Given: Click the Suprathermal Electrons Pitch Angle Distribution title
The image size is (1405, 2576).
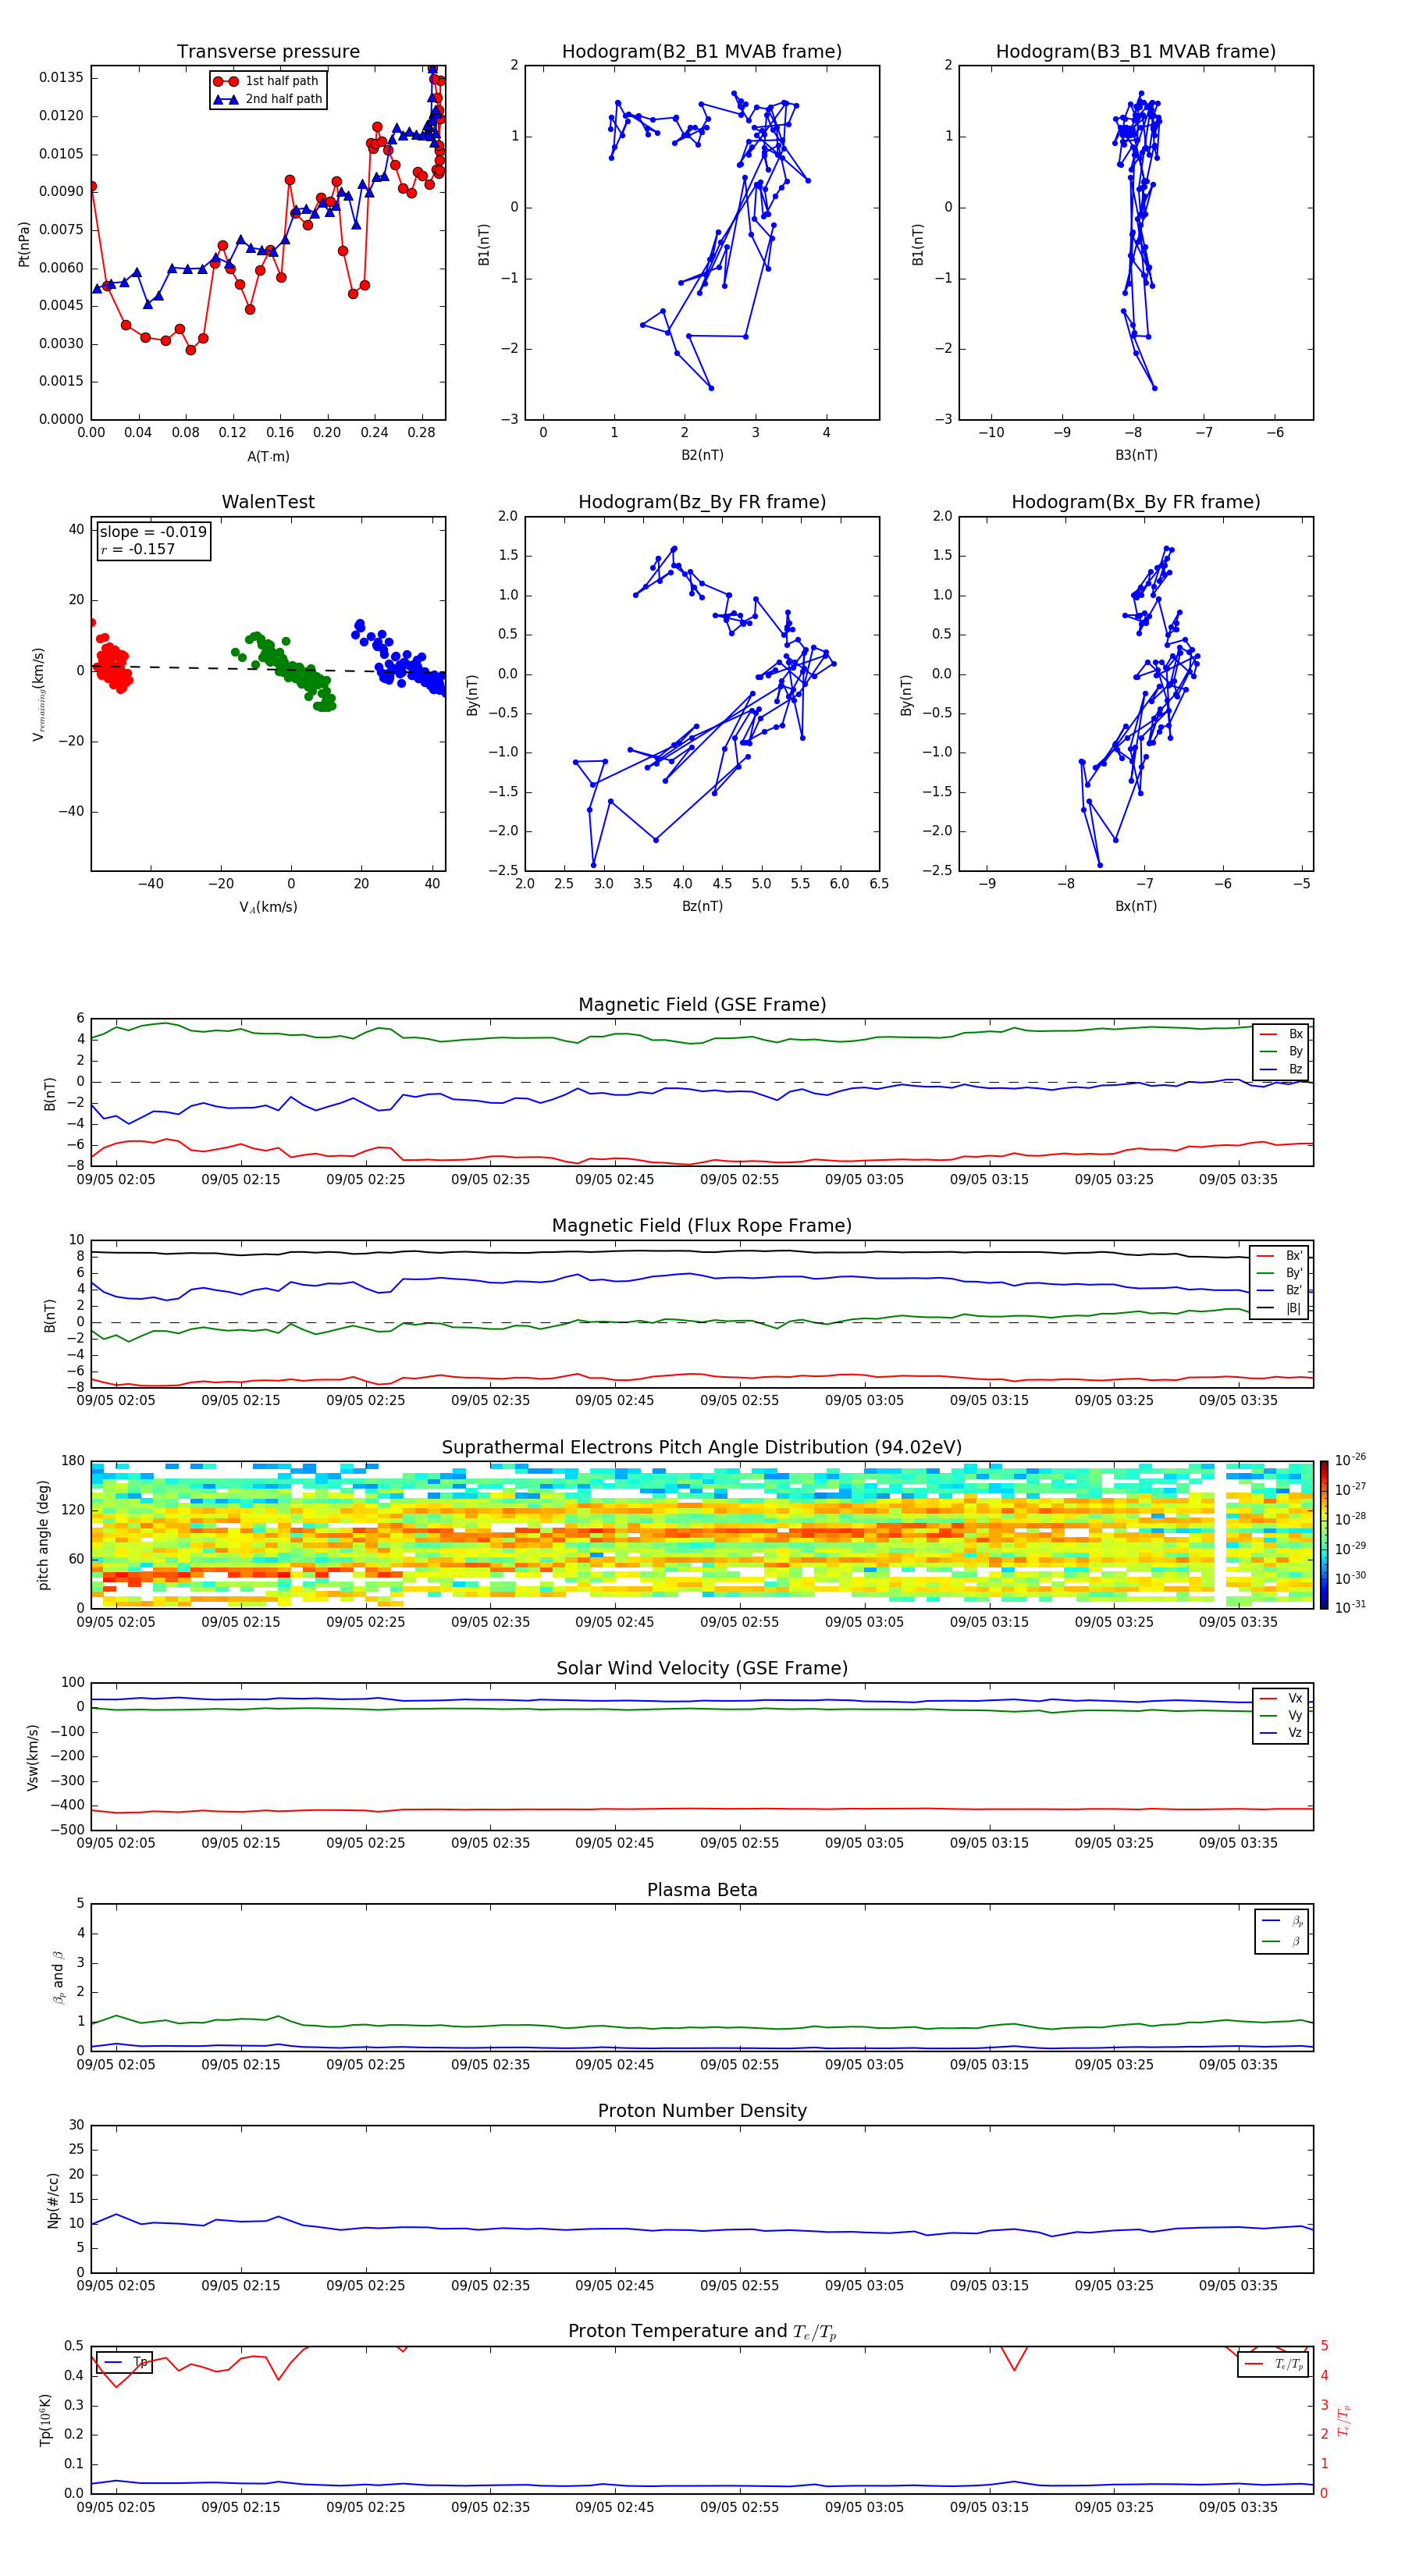Looking at the screenshot, I should [702, 1448].
